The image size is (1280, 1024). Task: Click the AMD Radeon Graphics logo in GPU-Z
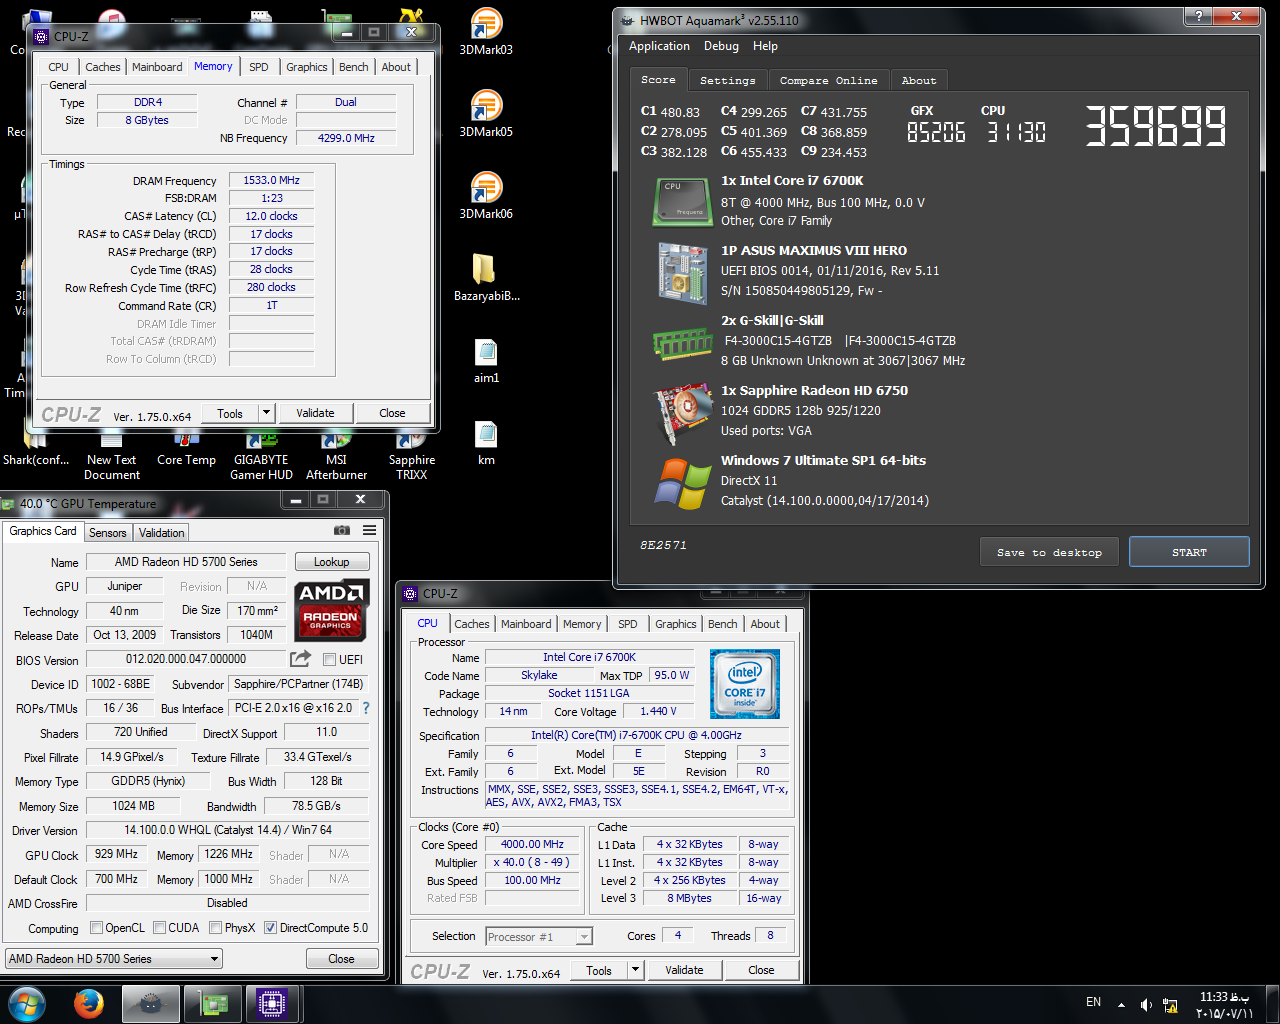[x=334, y=609]
